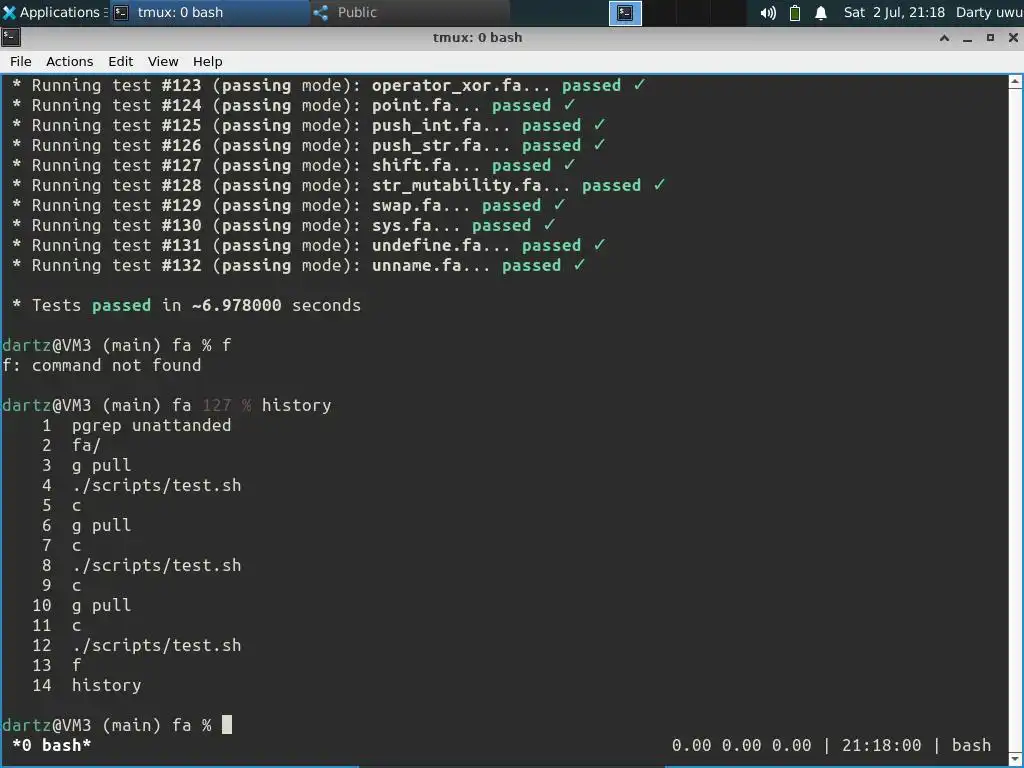Screen dimensions: 1024x768
Task: Switch to the Public taskbar window
Action: [x=409, y=12]
